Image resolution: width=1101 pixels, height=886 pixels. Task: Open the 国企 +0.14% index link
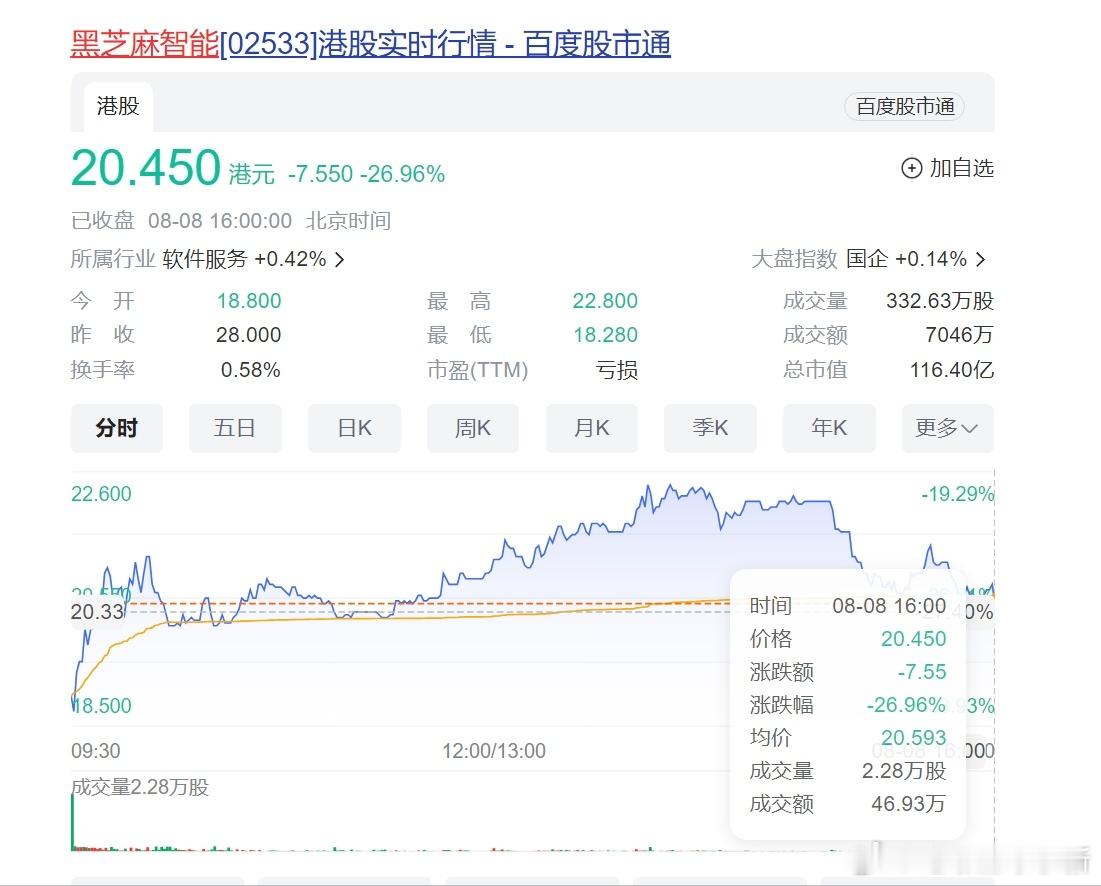click(906, 259)
